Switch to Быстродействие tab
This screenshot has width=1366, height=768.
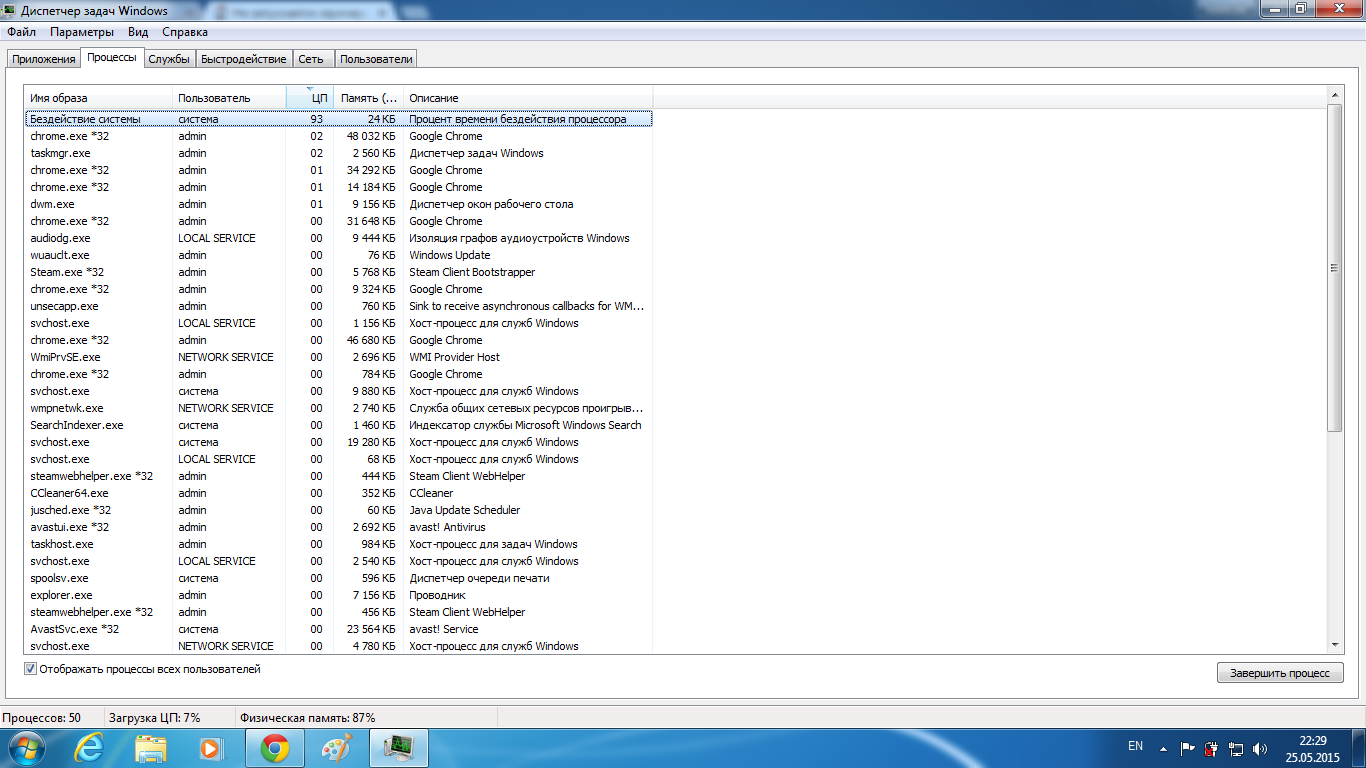click(244, 59)
